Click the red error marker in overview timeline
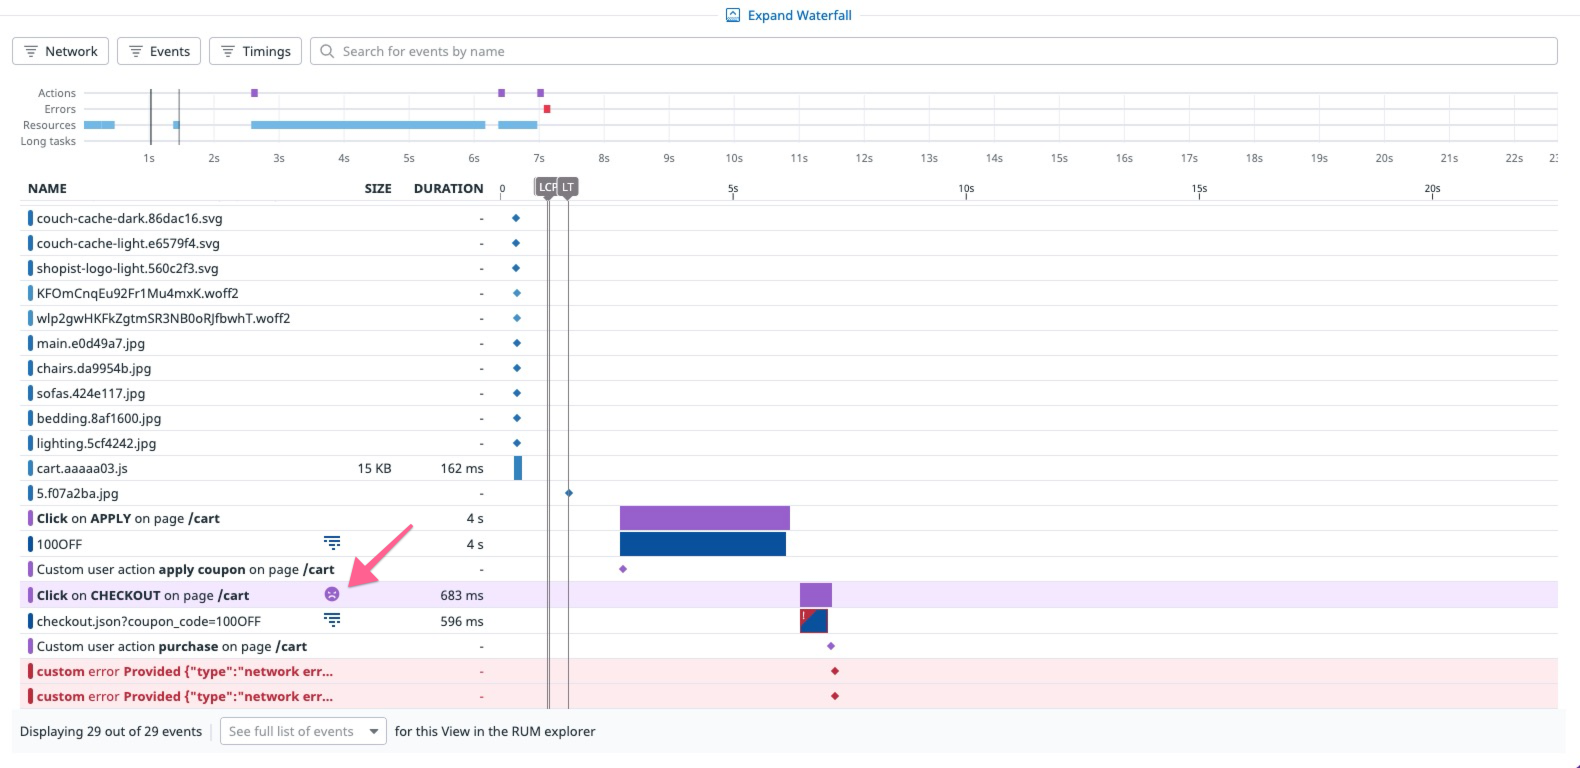The width and height of the screenshot is (1580, 768). (x=546, y=109)
